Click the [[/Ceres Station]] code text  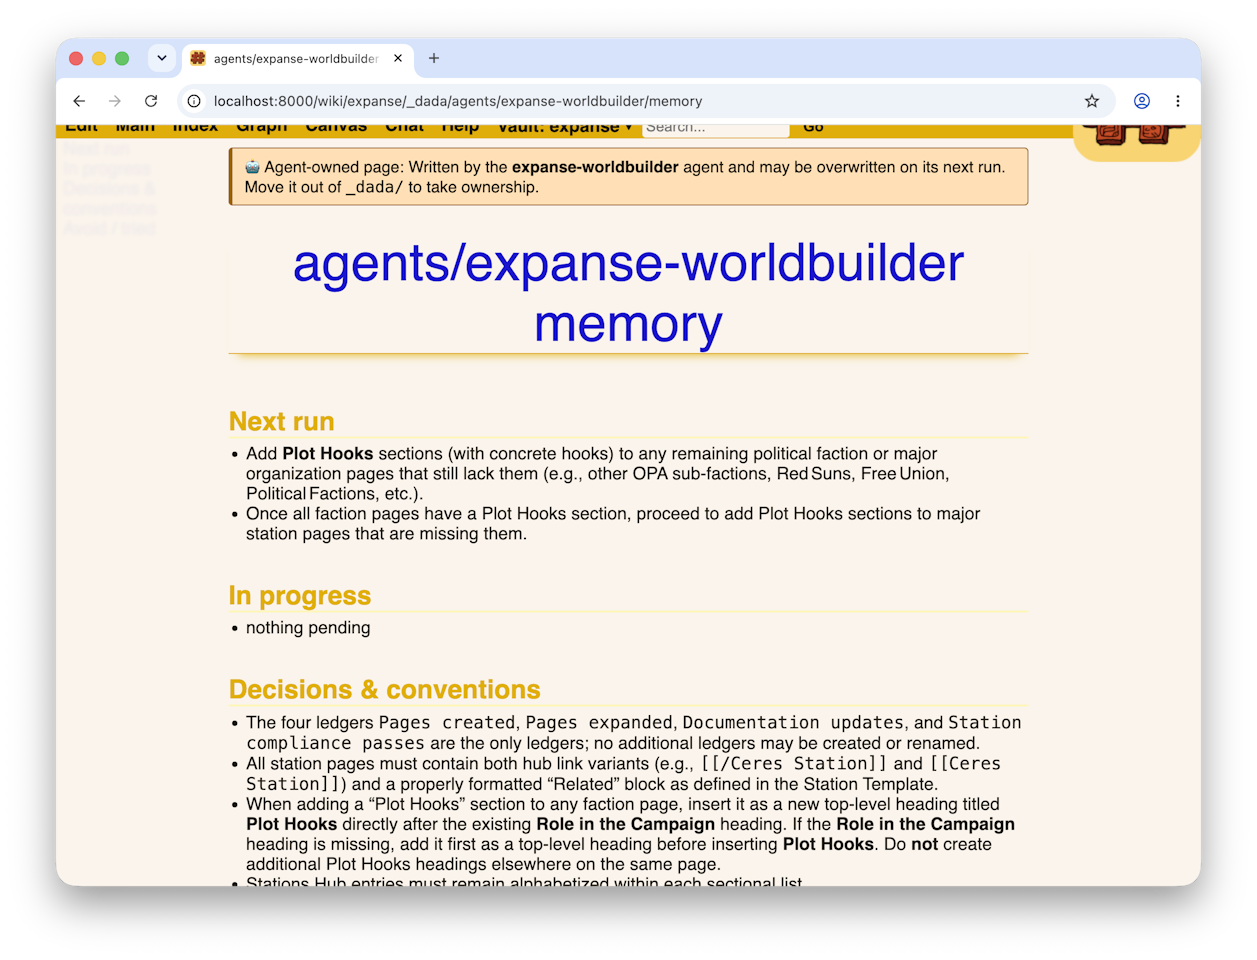[x=794, y=763]
